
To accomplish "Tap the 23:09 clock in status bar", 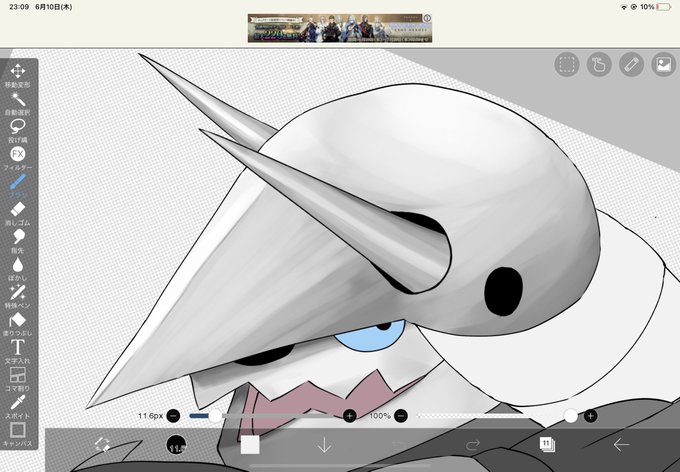I will (19, 7).
